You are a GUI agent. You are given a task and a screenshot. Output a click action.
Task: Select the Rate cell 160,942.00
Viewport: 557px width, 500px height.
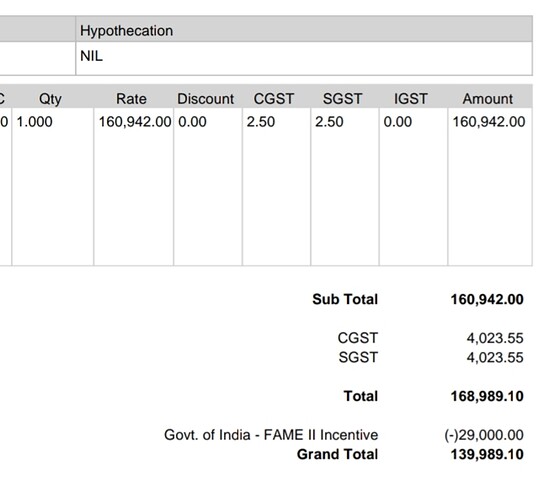[x=135, y=122]
